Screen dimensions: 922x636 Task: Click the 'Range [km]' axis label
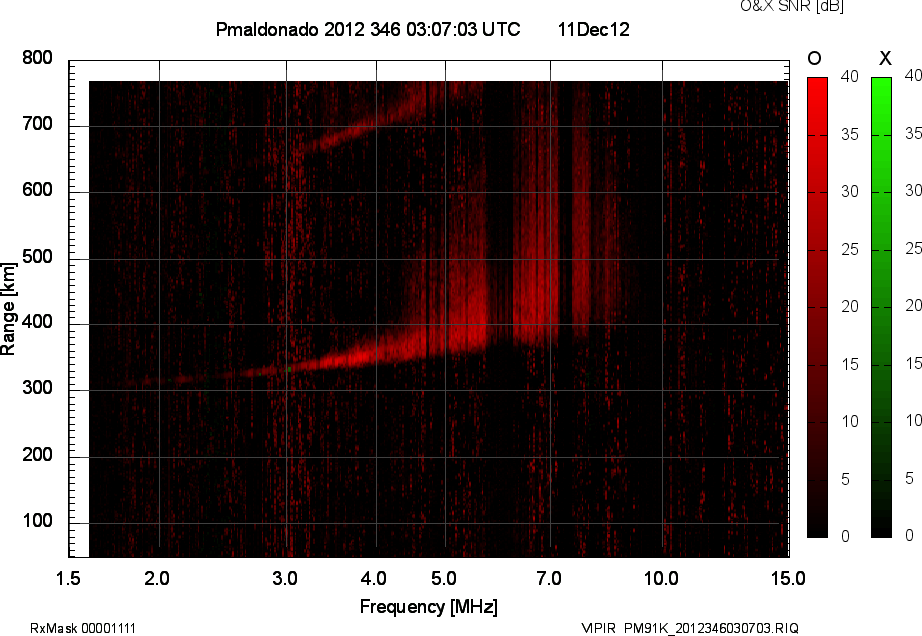coord(8,309)
